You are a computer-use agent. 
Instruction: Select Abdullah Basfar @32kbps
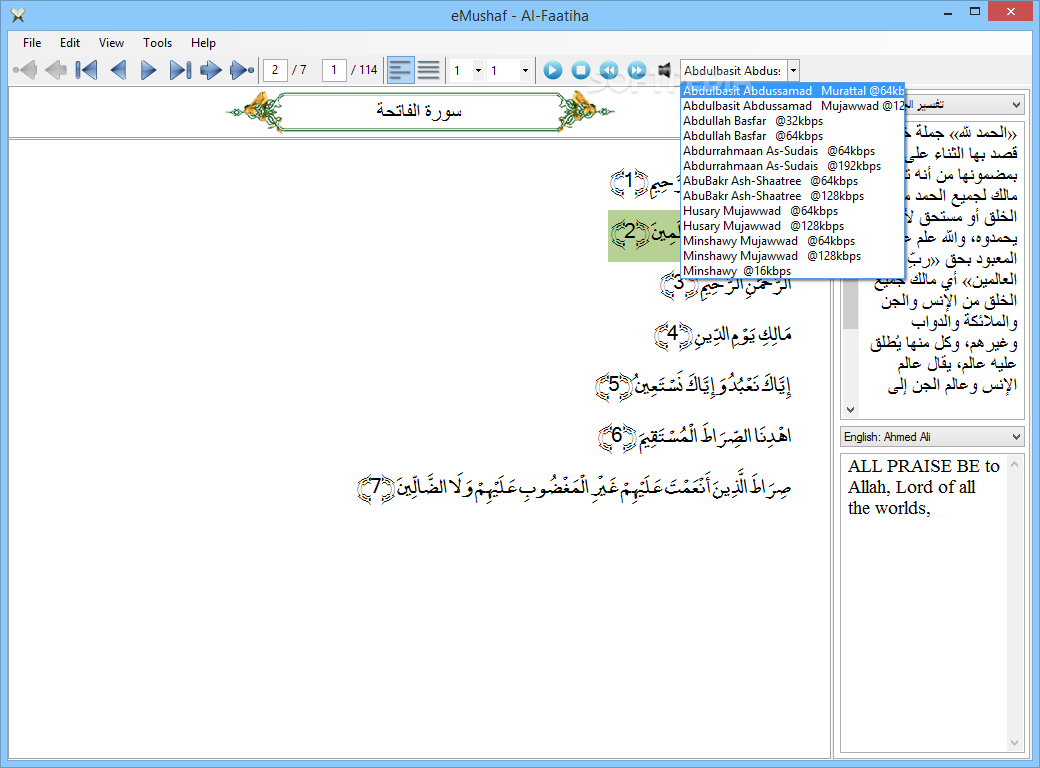(793, 121)
